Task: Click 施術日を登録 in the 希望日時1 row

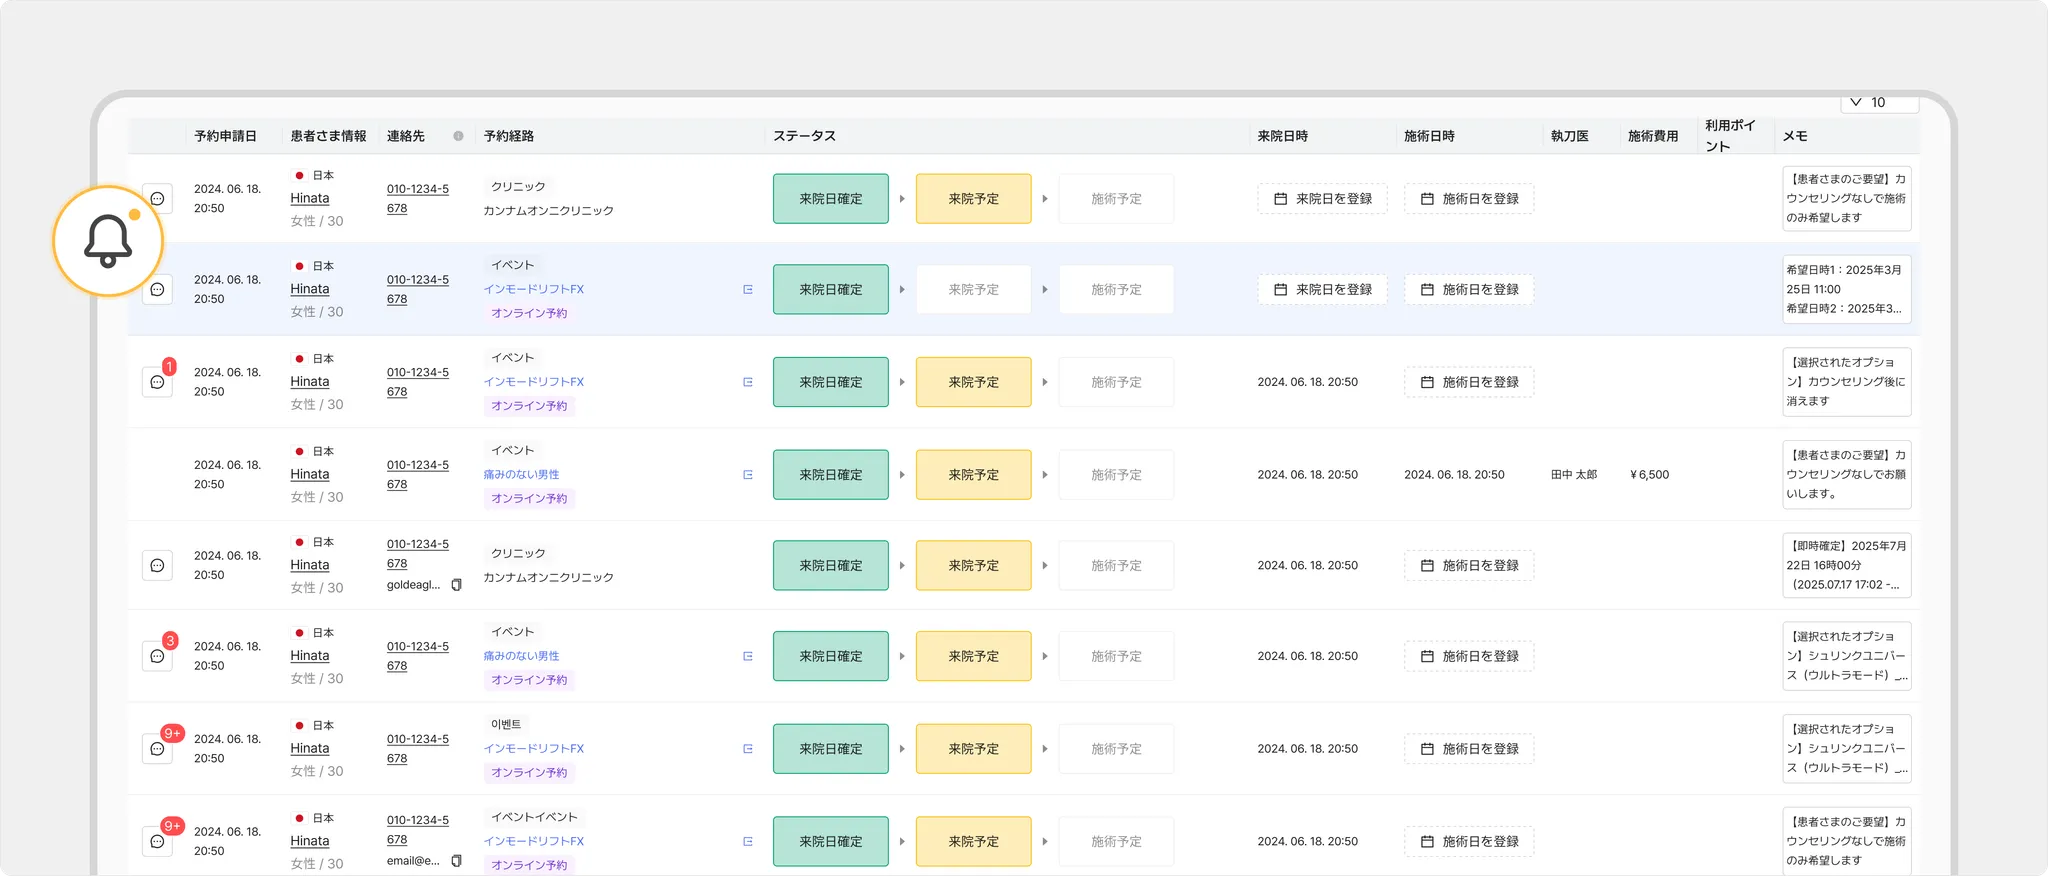Action: [1469, 289]
